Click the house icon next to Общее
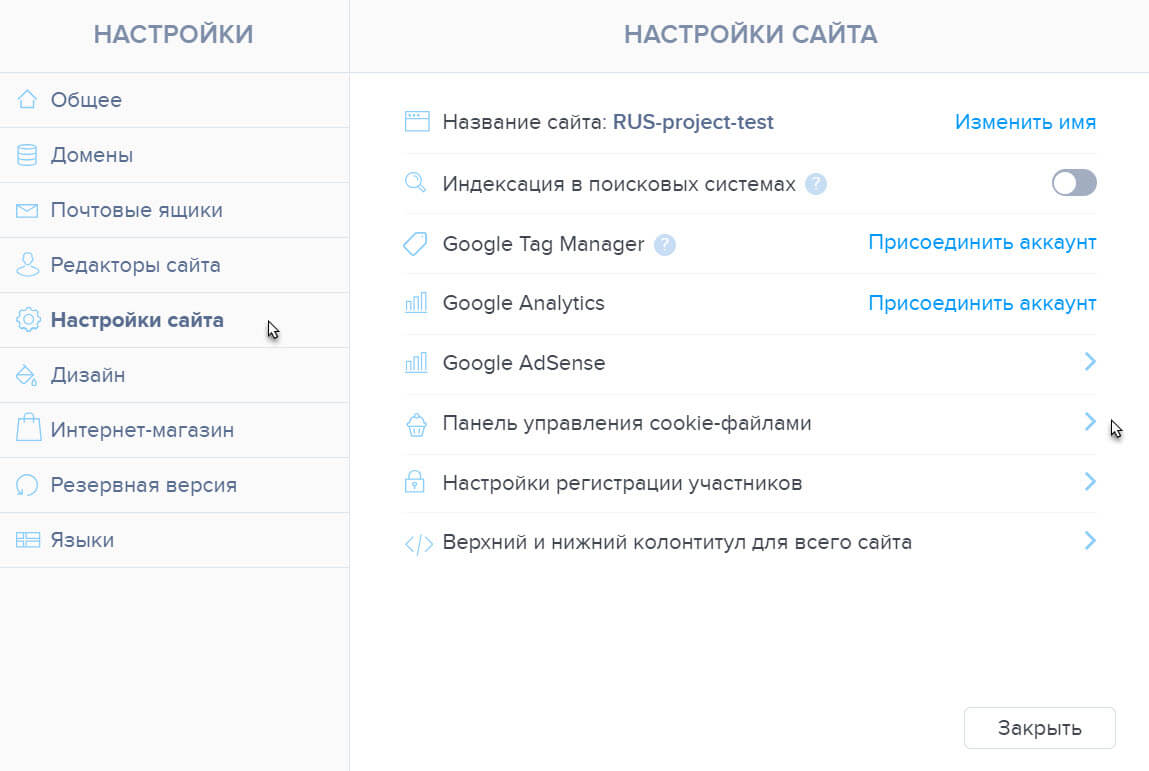The width and height of the screenshot is (1149, 771). 27,99
